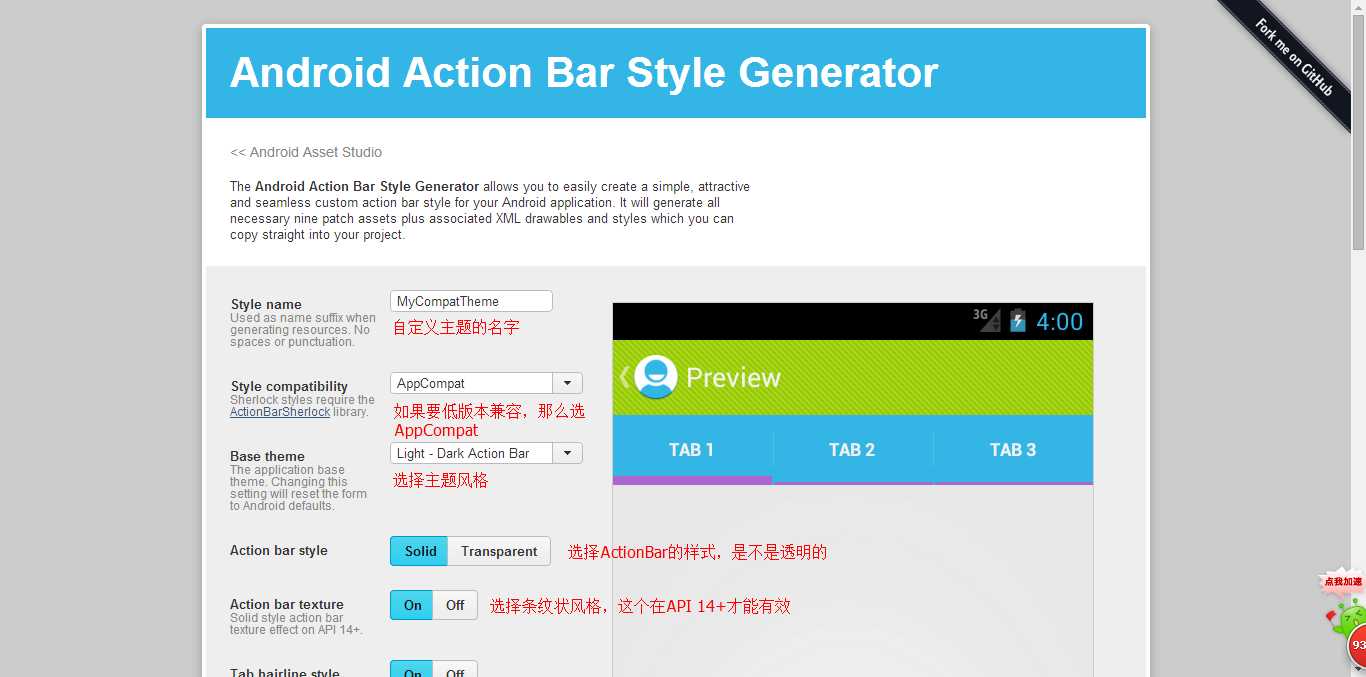Select Solid action bar style

pyautogui.click(x=419, y=551)
